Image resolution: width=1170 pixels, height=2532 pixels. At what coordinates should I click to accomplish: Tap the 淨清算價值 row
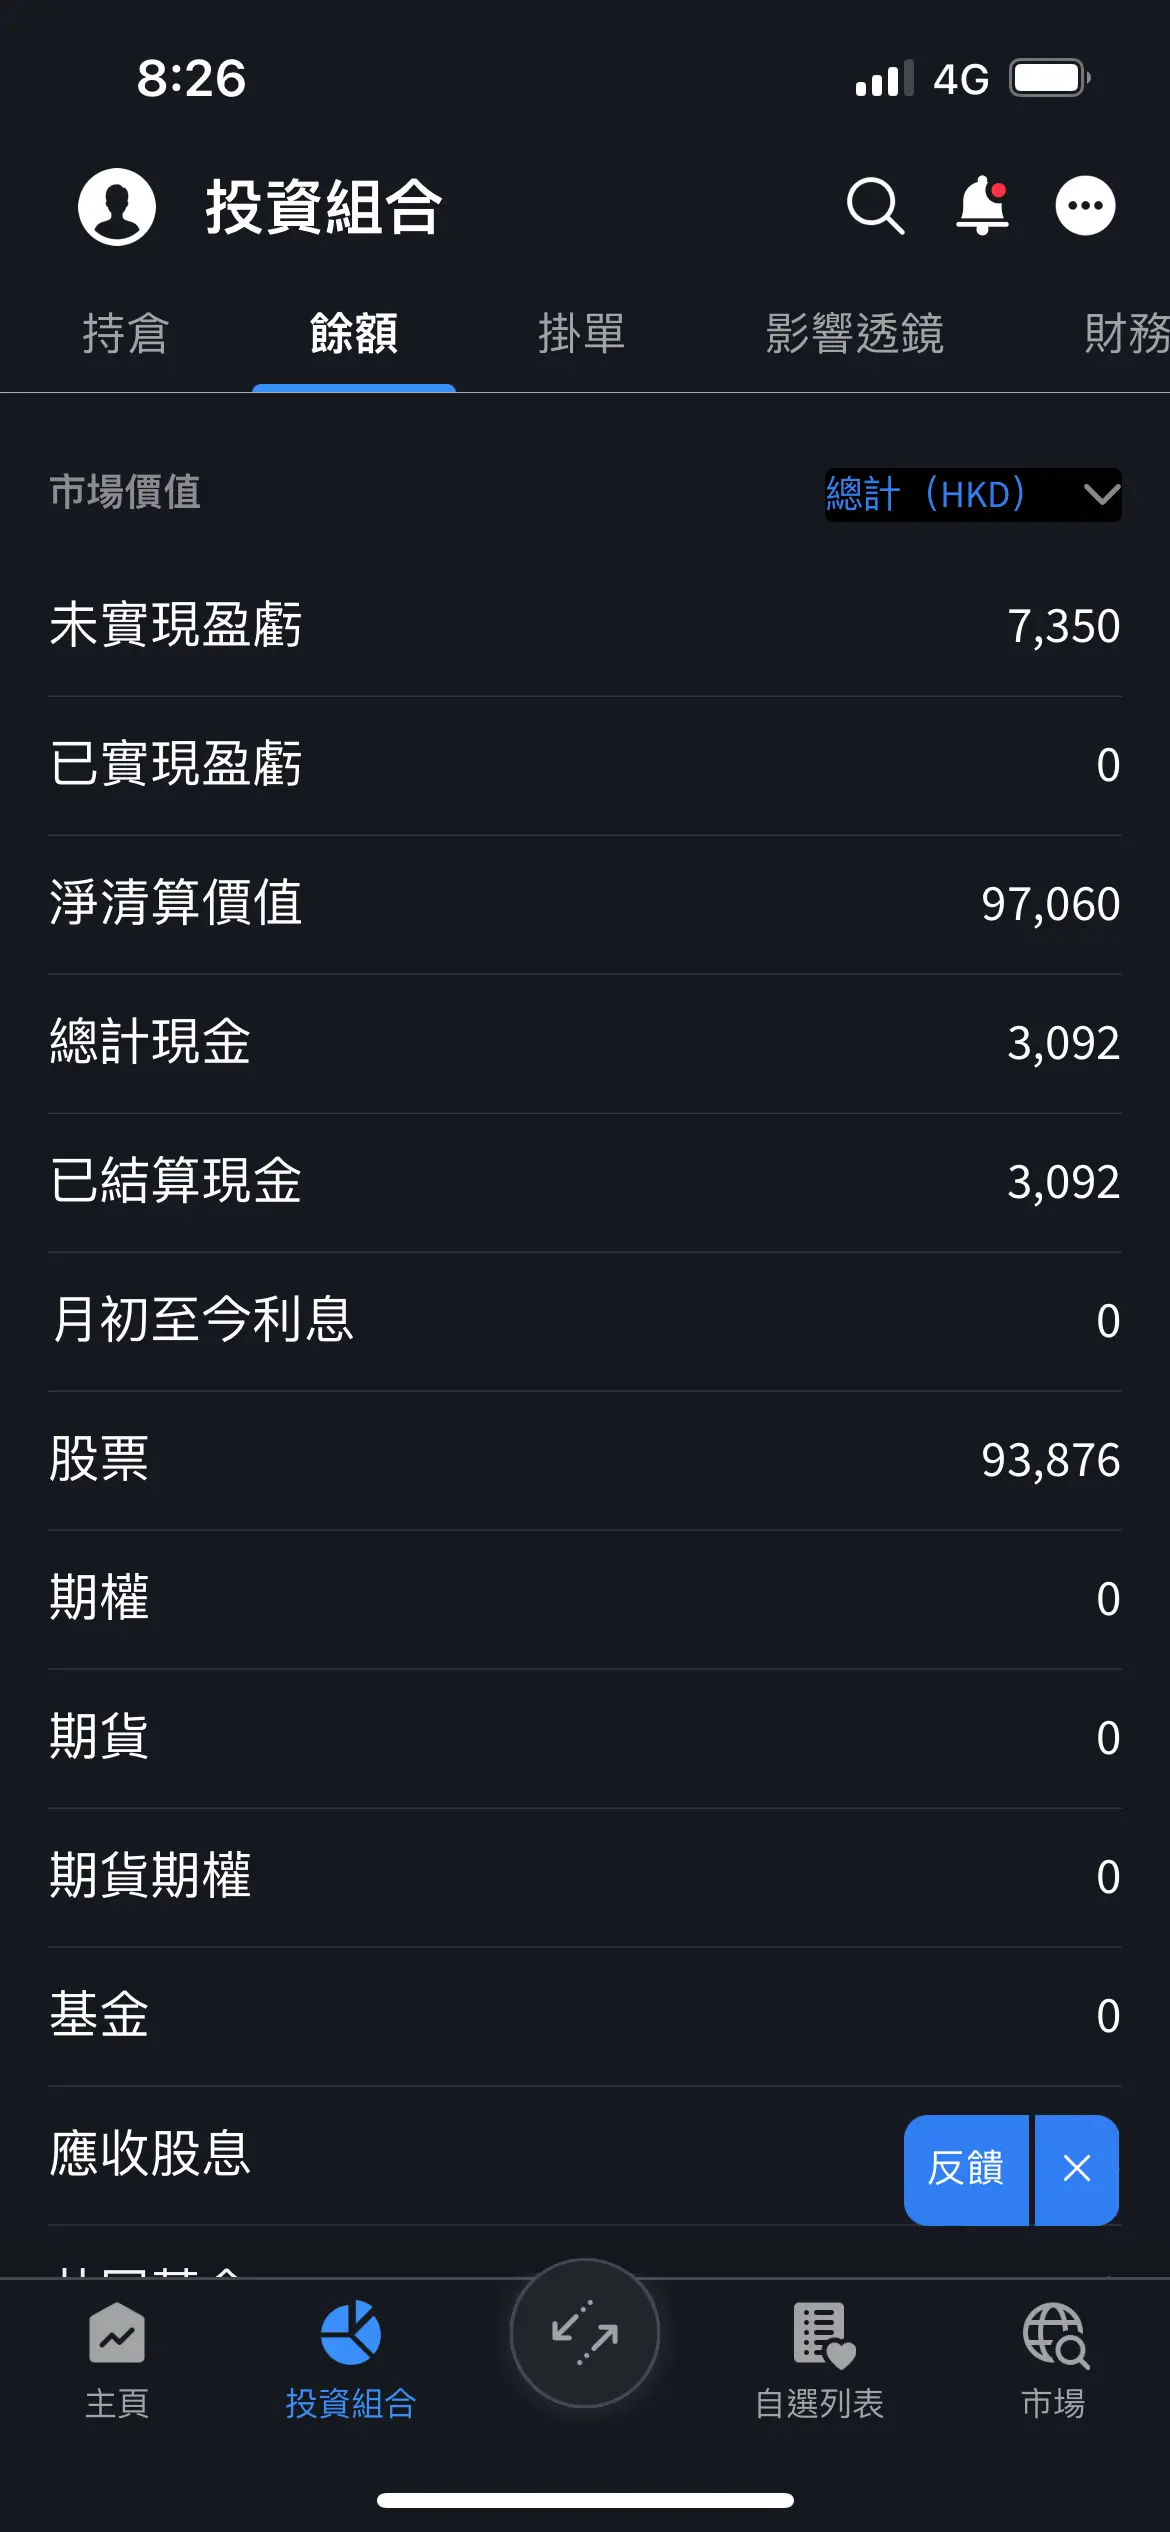click(585, 905)
